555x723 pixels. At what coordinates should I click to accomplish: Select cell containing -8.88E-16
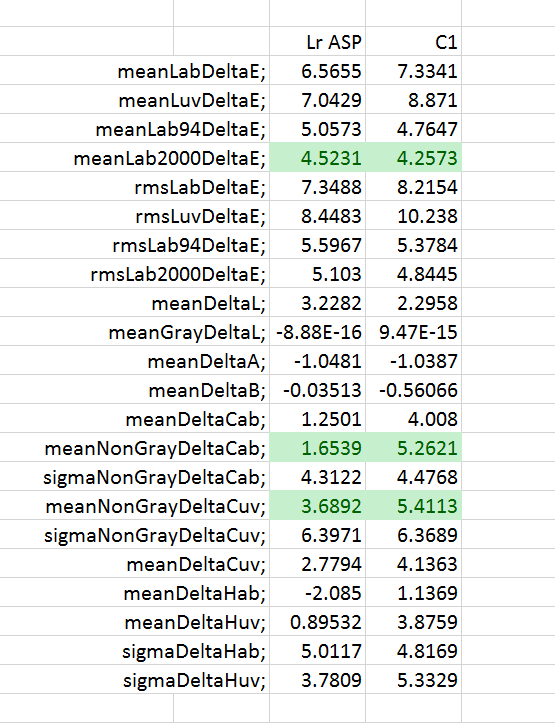pos(318,332)
